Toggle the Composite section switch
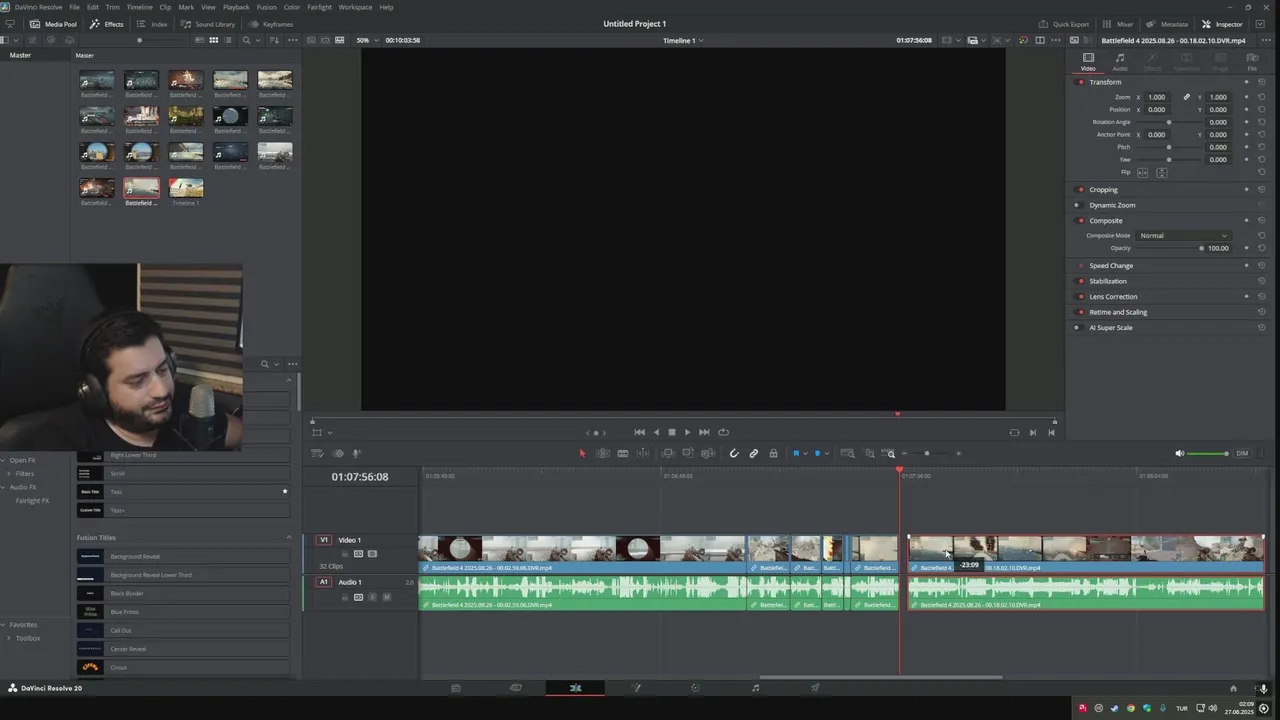This screenshot has width=1280, height=720. click(1080, 220)
